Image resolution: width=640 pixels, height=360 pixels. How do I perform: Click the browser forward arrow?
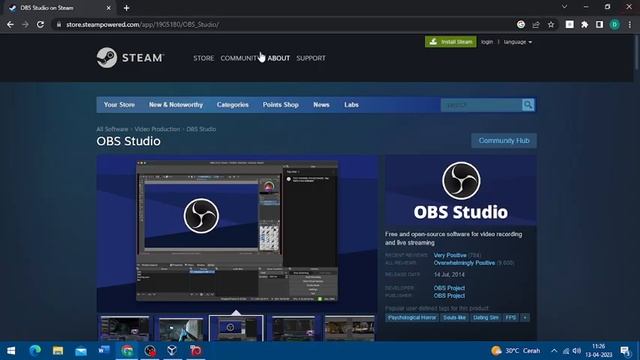click(25, 24)
